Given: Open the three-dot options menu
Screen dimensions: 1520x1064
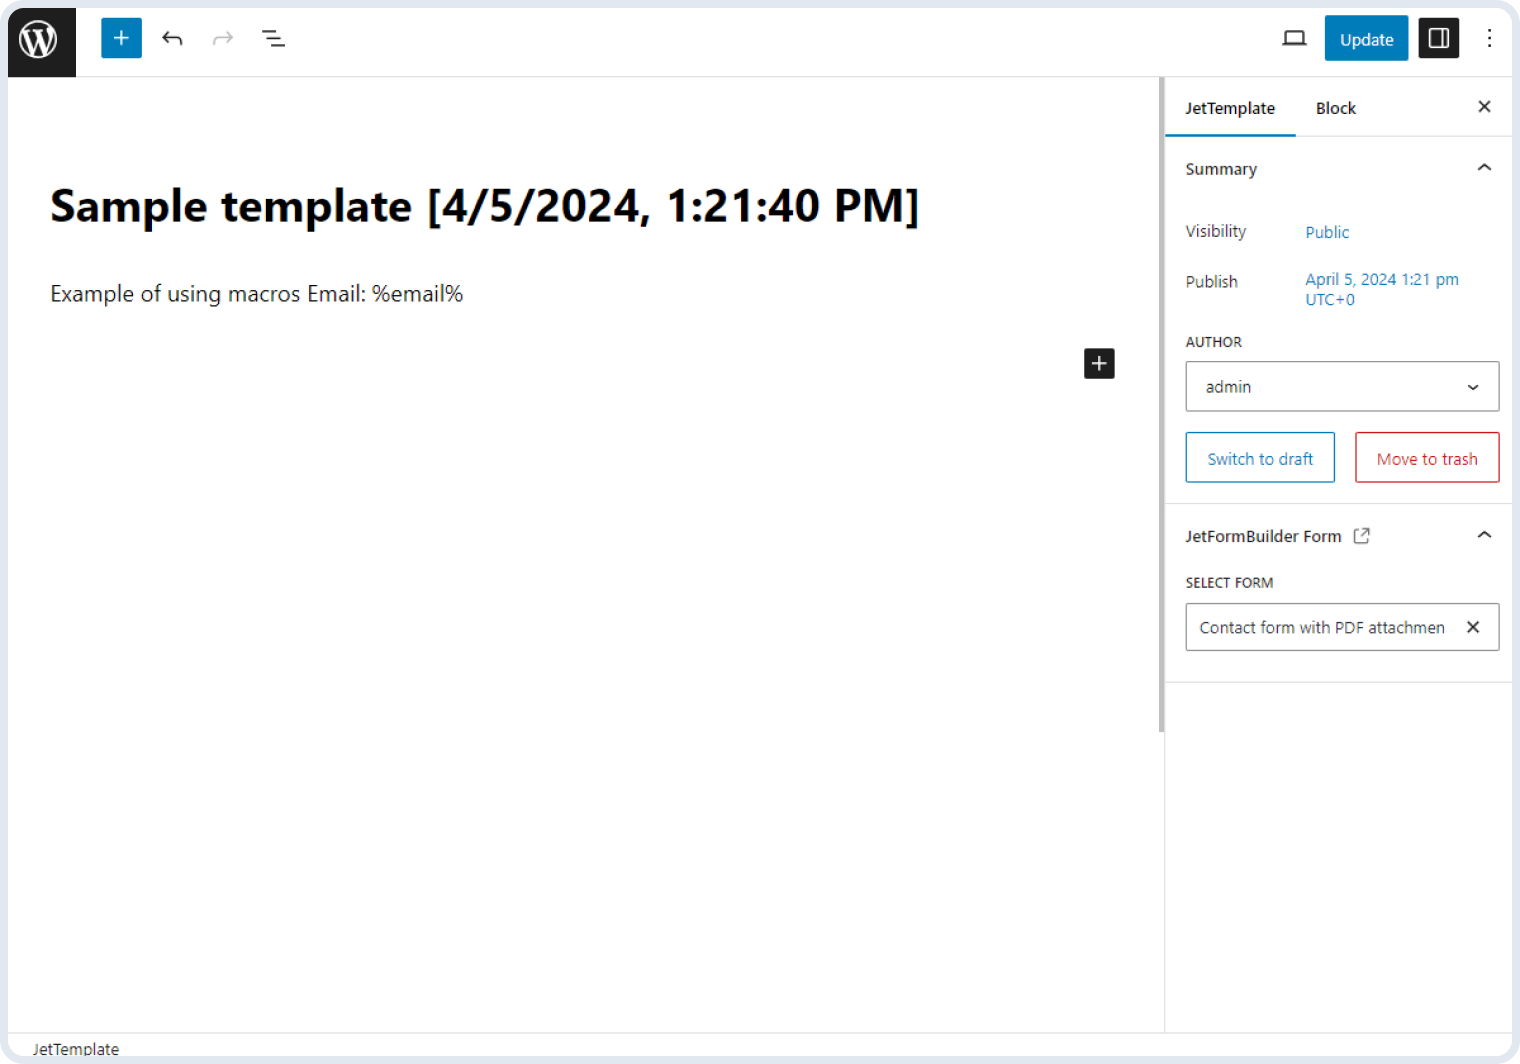Looking at the screenshot, I should (1490, 38).
